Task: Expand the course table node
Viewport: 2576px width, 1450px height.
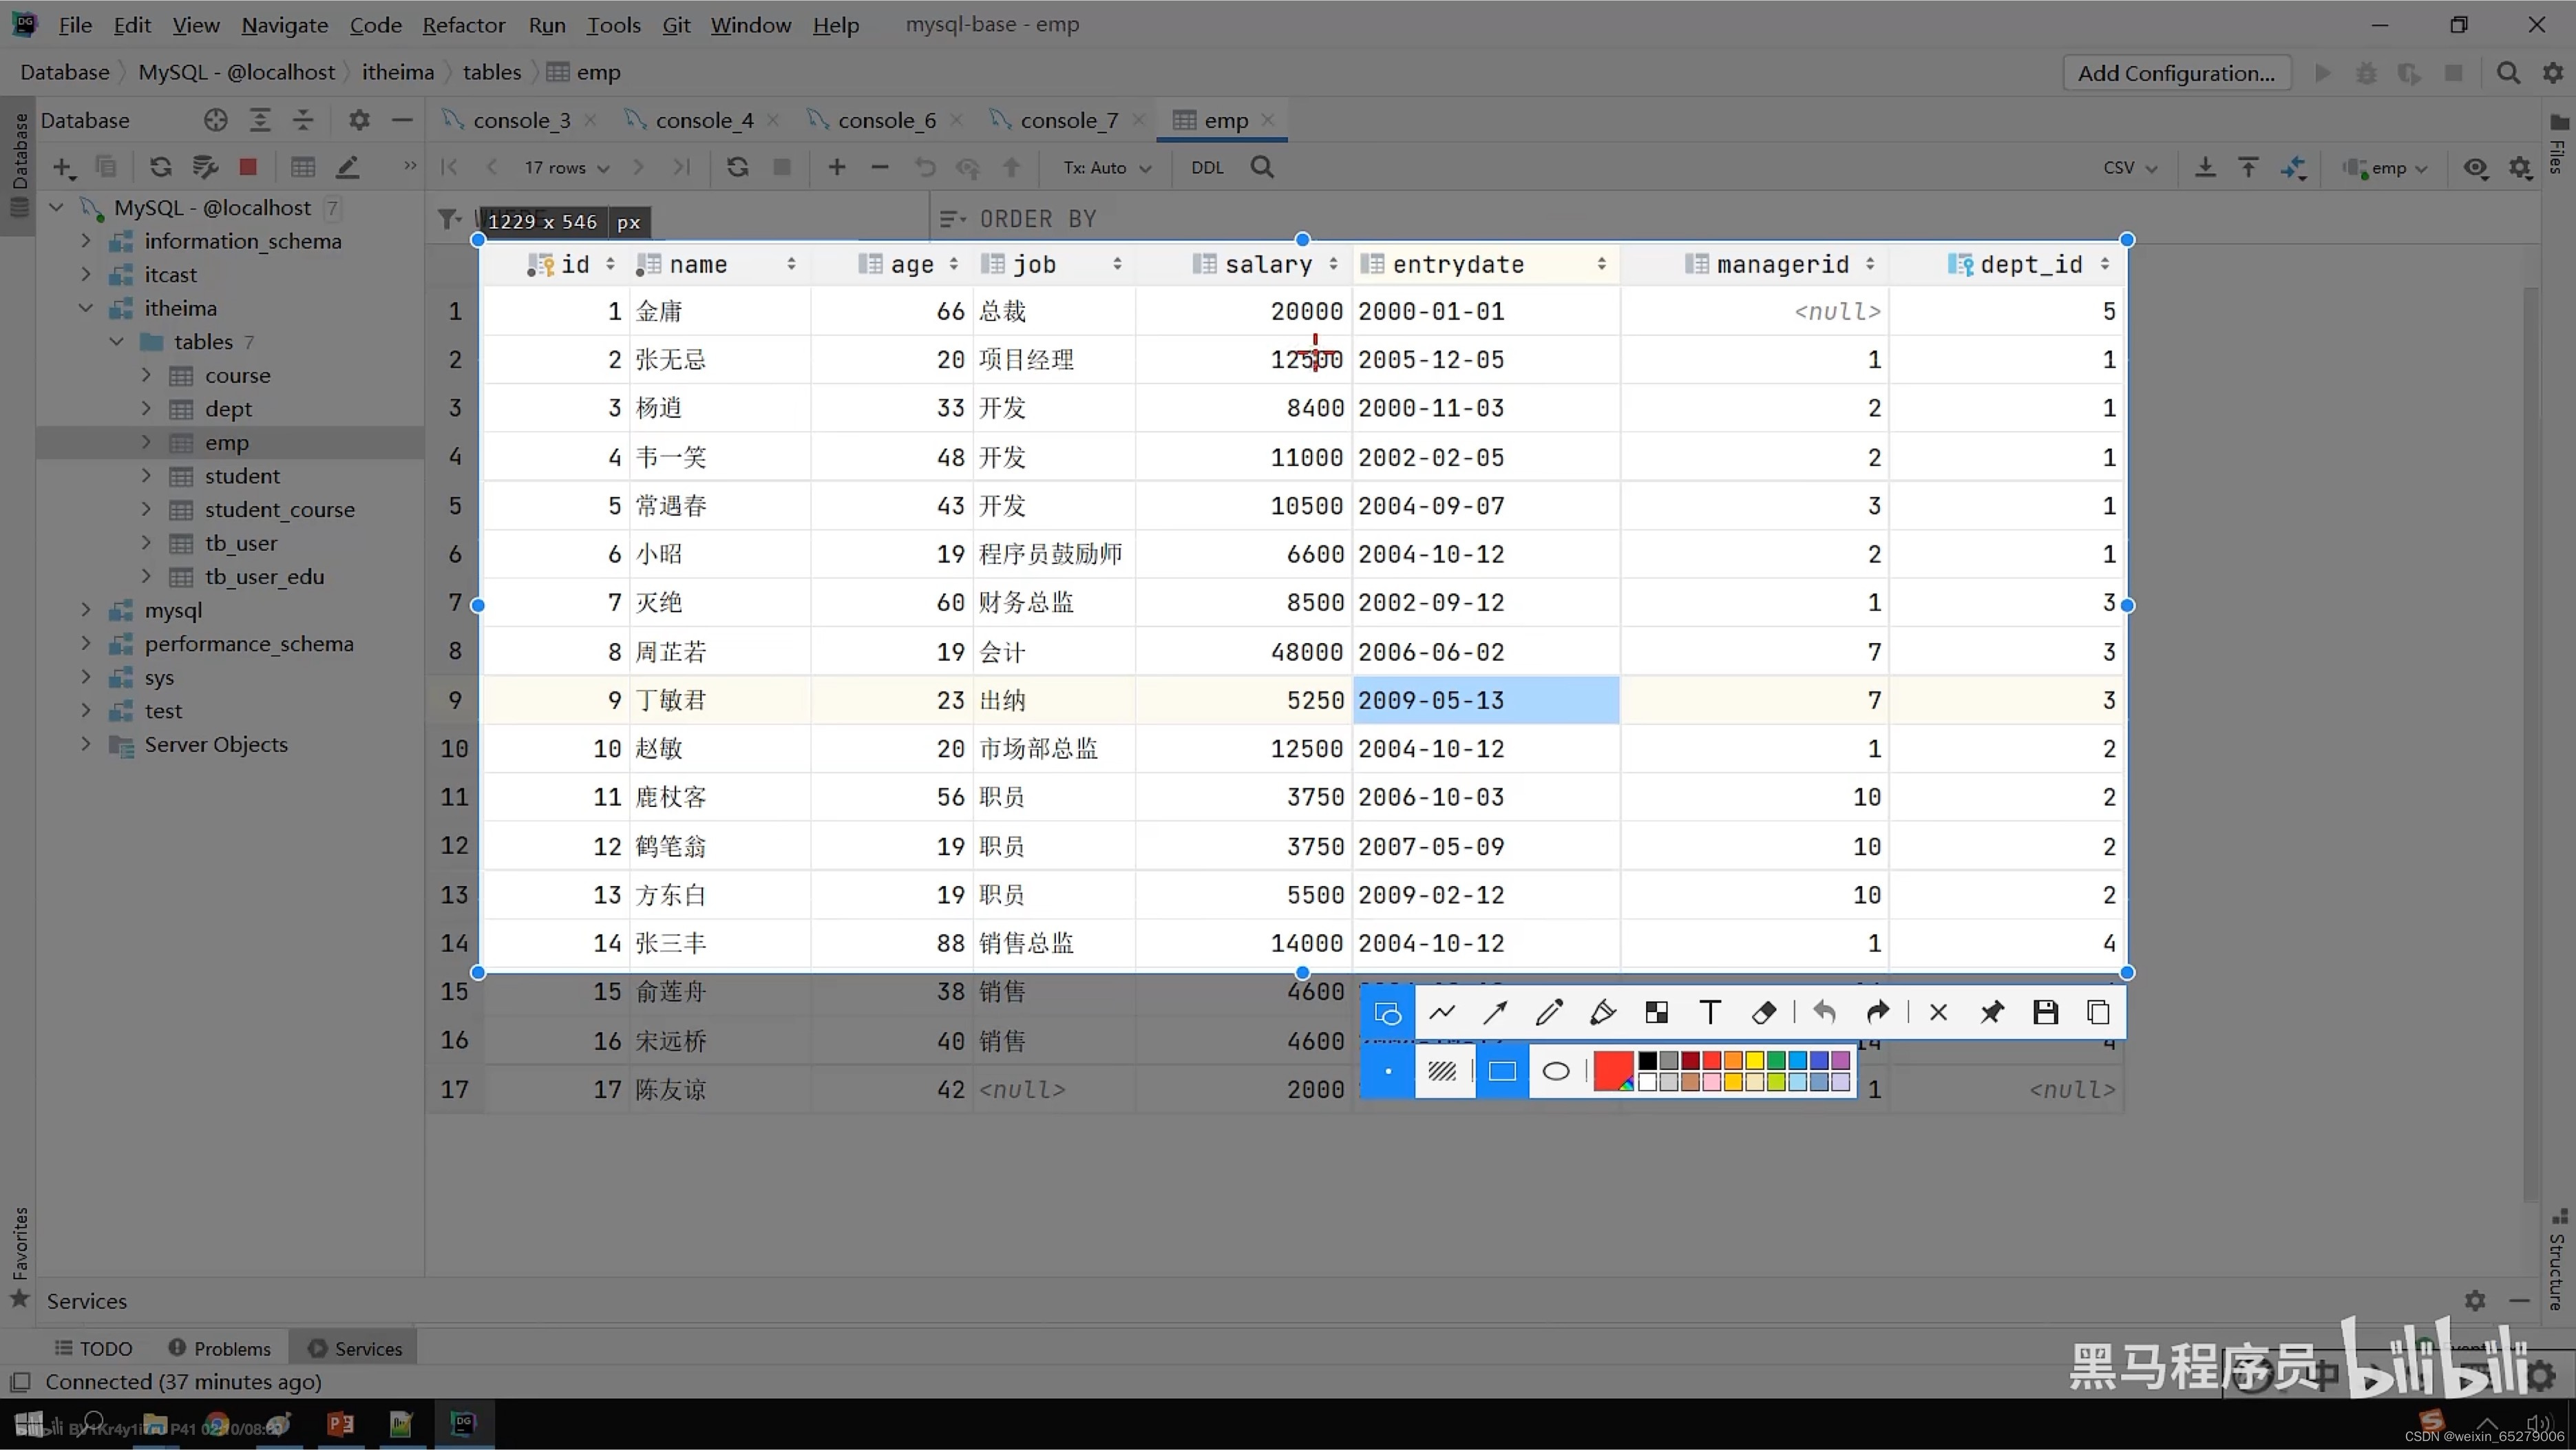Action: click(x=147, y=375)
